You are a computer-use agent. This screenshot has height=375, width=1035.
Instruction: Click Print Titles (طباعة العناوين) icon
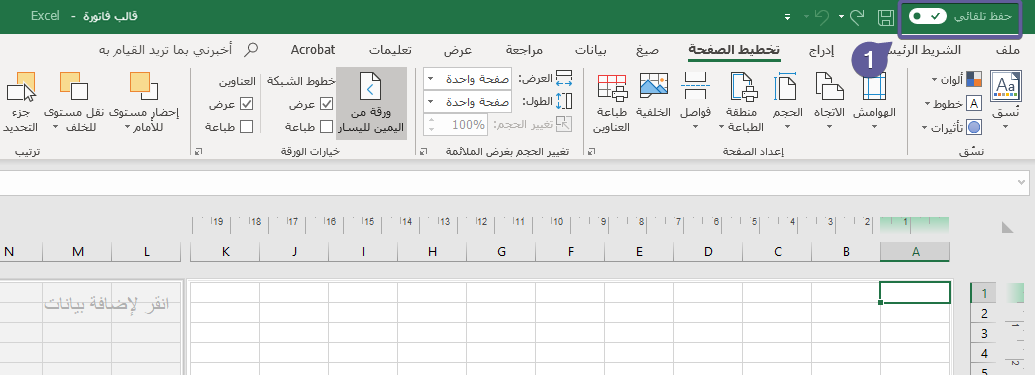[612, 88]
